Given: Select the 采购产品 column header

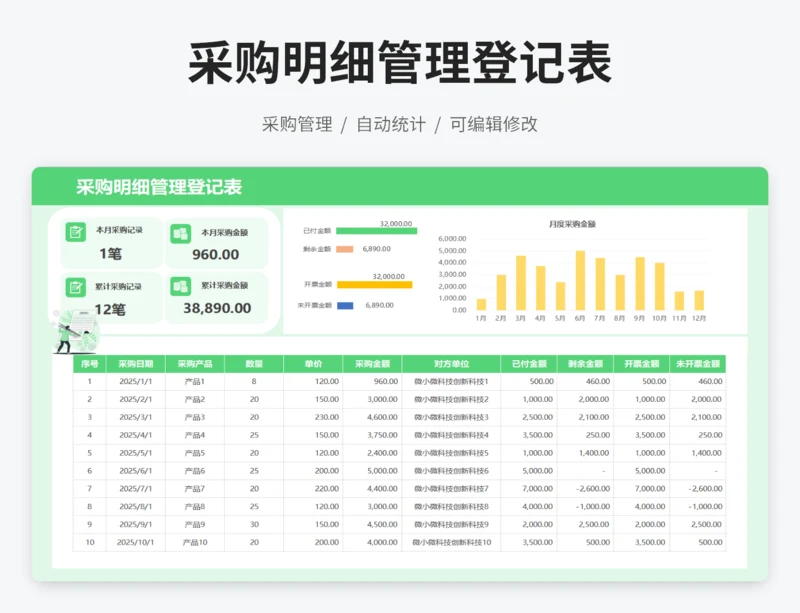Looking at the screenshot, I should (195, 364).
